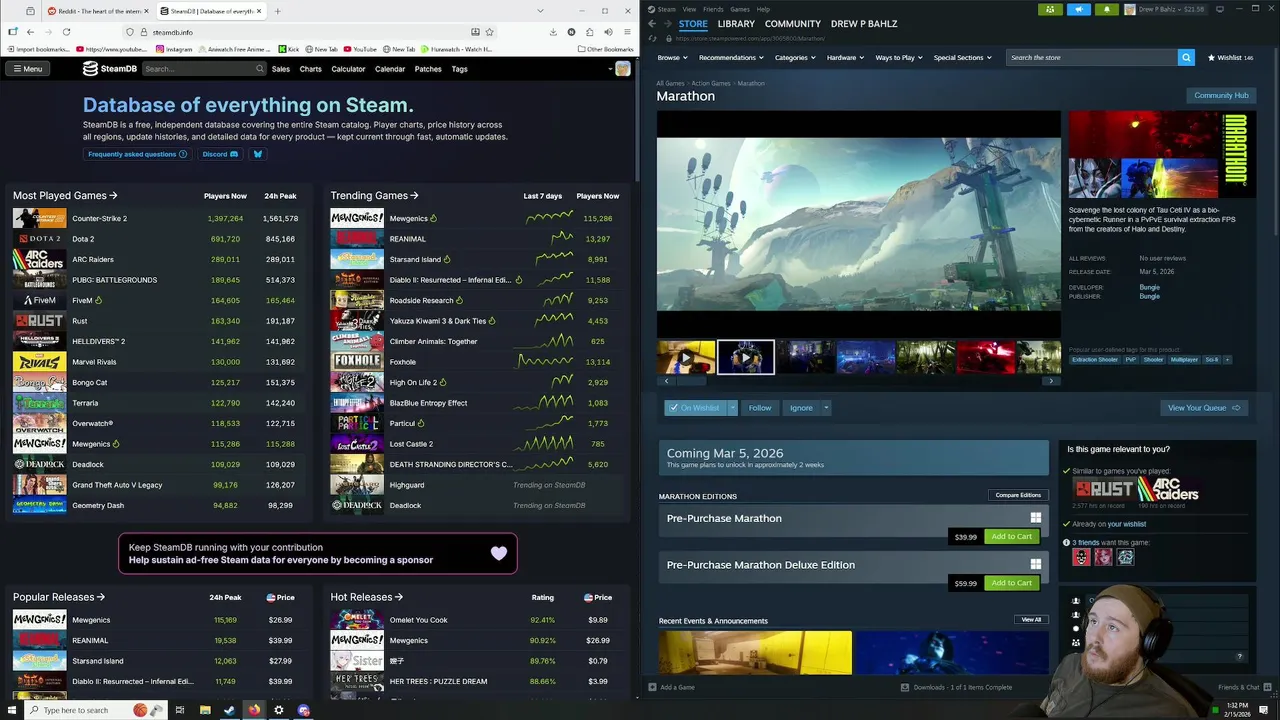The image size is (1280, 720).
Task: Open Most Played Games list
Action: tap(65, 196)
